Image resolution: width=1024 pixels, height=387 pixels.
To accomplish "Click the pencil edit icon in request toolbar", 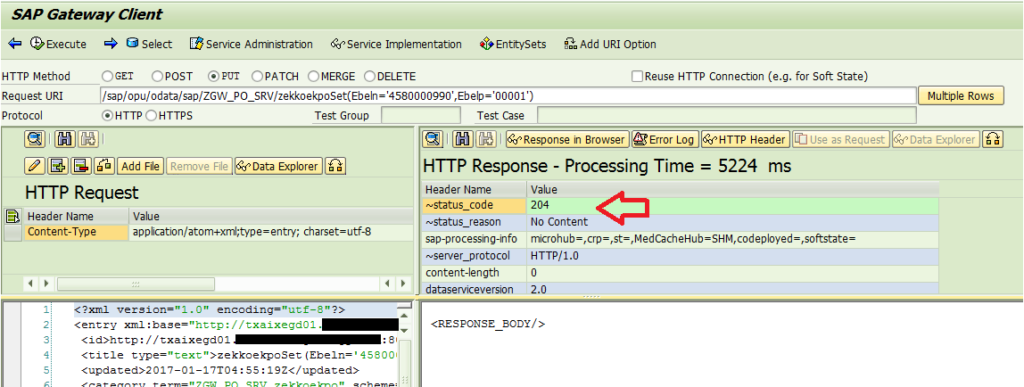I will pyautogui.click(x=36, y=166).
